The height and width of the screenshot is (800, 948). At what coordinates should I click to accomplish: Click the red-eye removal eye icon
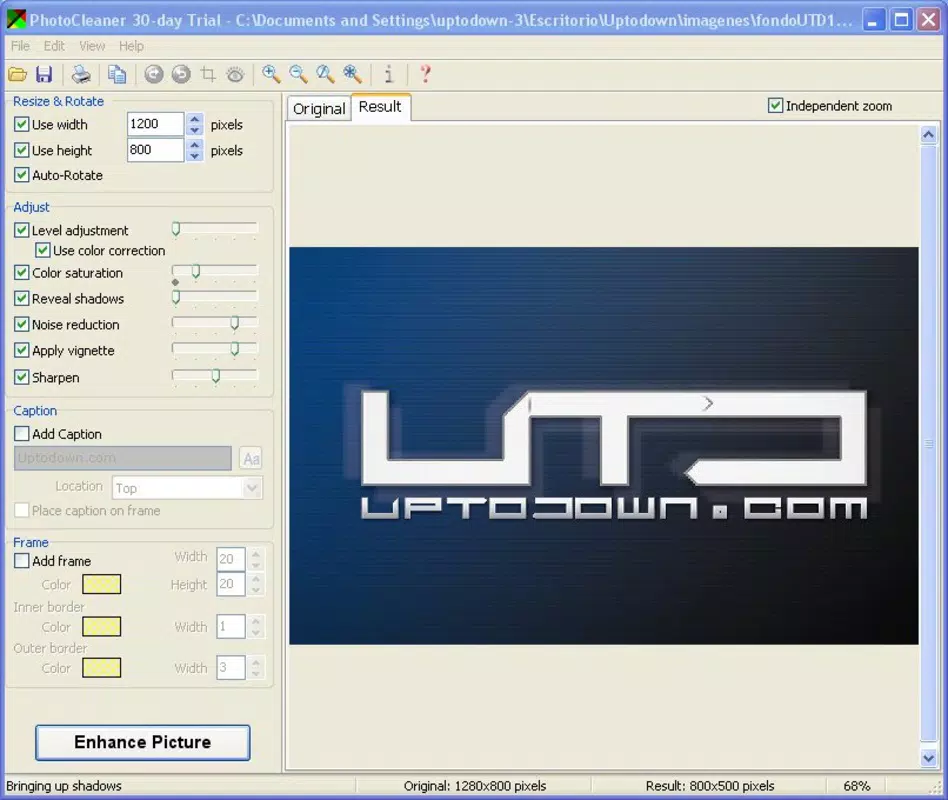235,74
